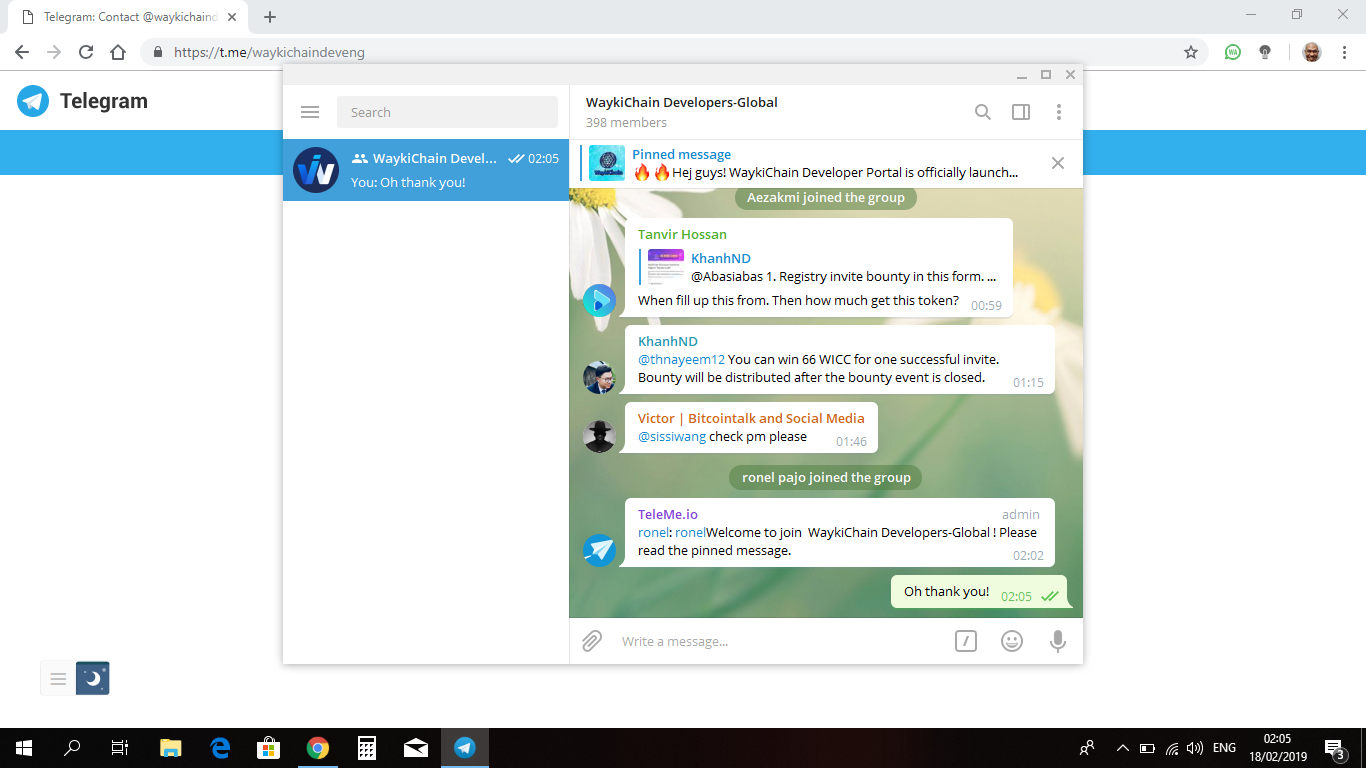Attach a file with the paperclip icon

point(592,641)
